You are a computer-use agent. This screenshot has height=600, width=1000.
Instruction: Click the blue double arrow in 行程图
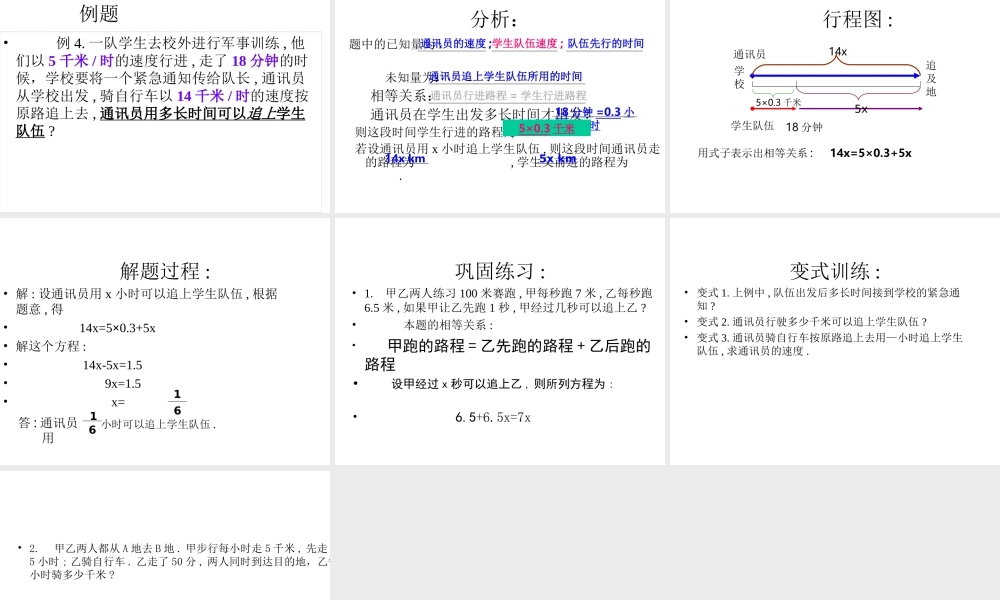pos(835,76)
